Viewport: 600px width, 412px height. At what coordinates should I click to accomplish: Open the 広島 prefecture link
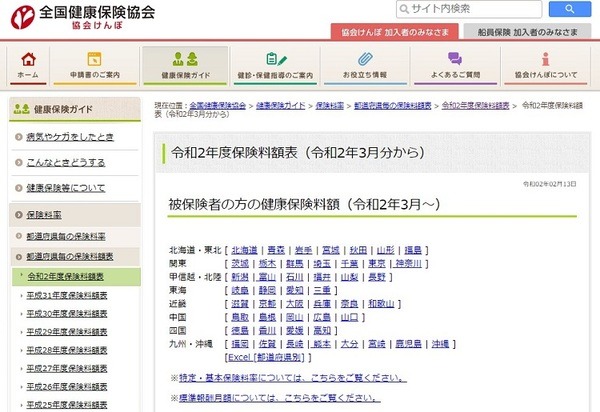click(x=322, y=317)
